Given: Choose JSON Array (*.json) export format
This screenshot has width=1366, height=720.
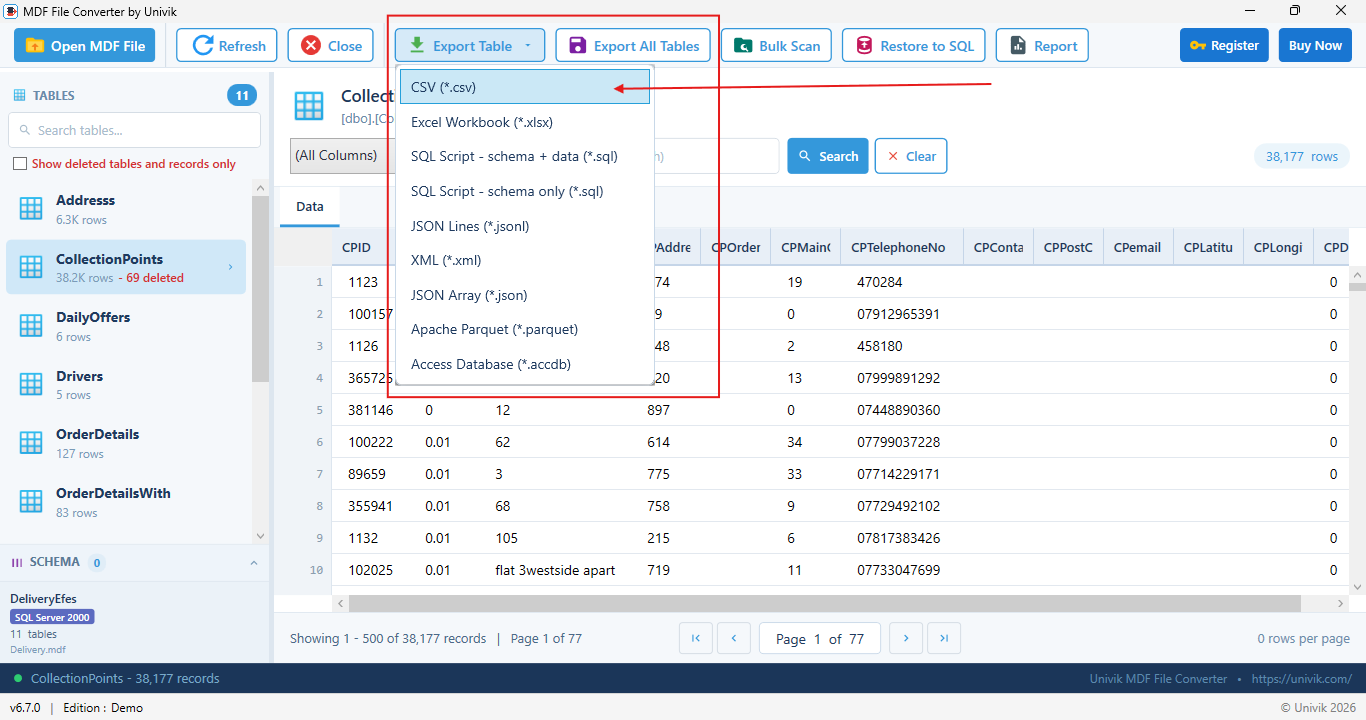Looking at the screenshot, I should coord(525,295).
